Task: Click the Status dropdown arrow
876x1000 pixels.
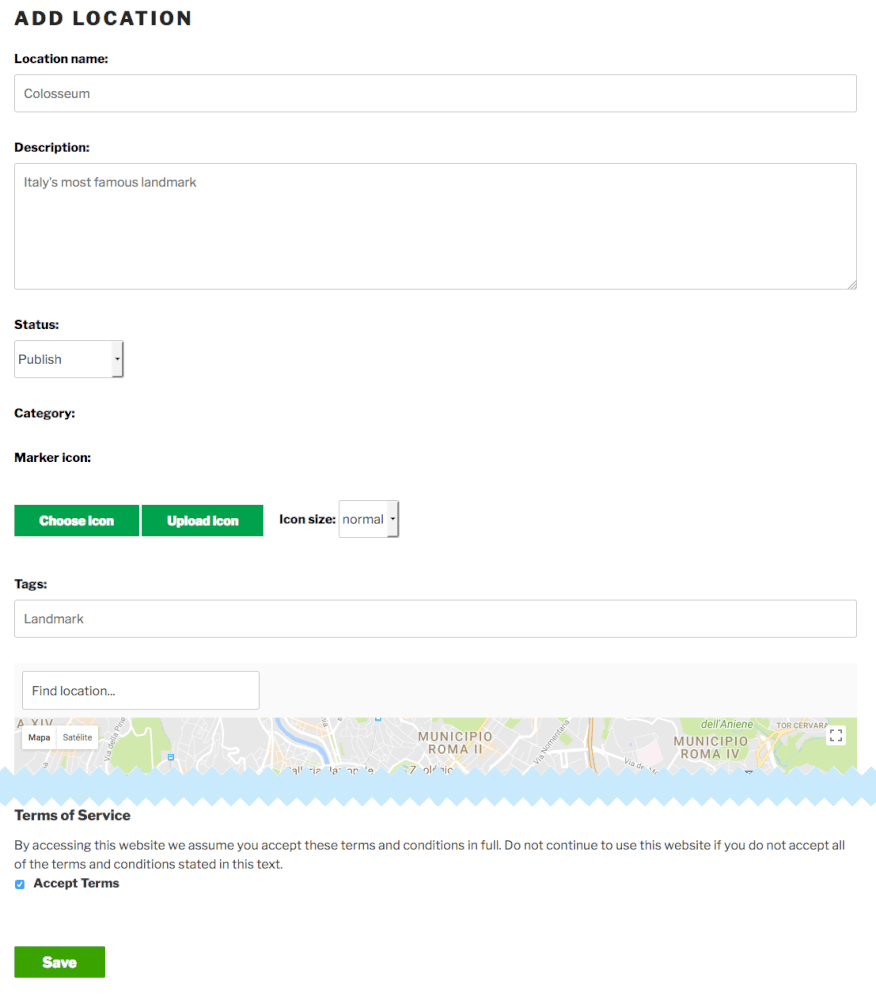Action: coord(118,359)
